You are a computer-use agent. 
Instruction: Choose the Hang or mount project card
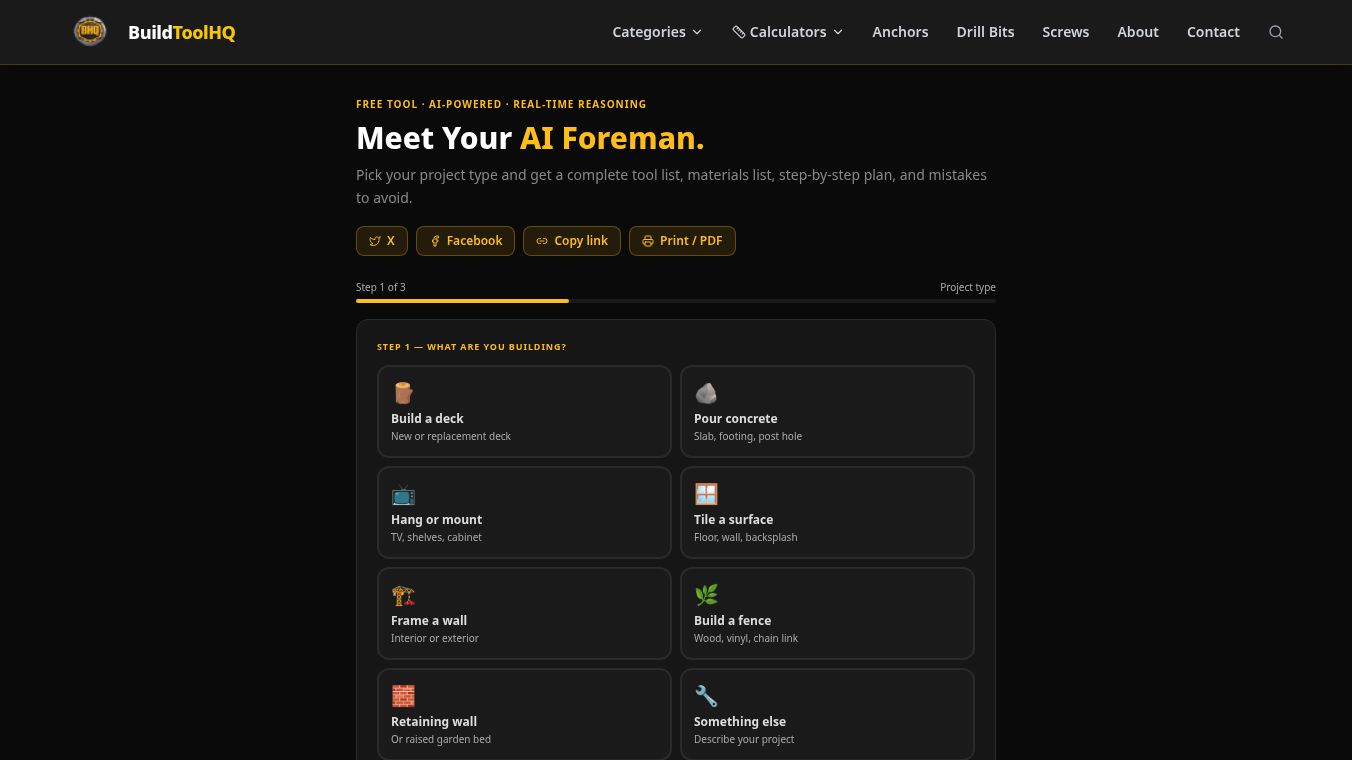point(524,512)
